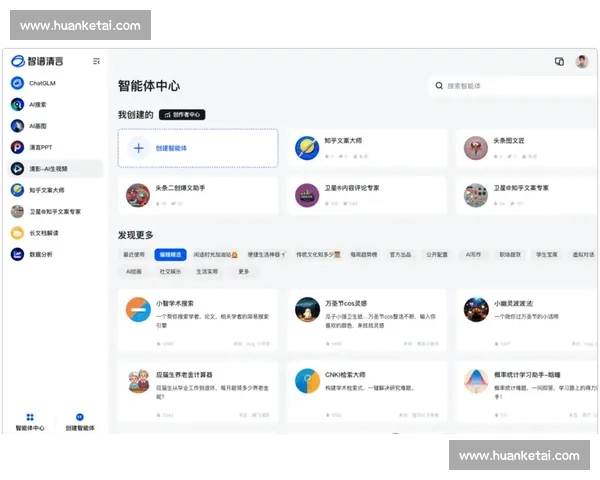Open the 创作者中心 button
This screenshot has height=480, width=600.
(x=182, y=114)
